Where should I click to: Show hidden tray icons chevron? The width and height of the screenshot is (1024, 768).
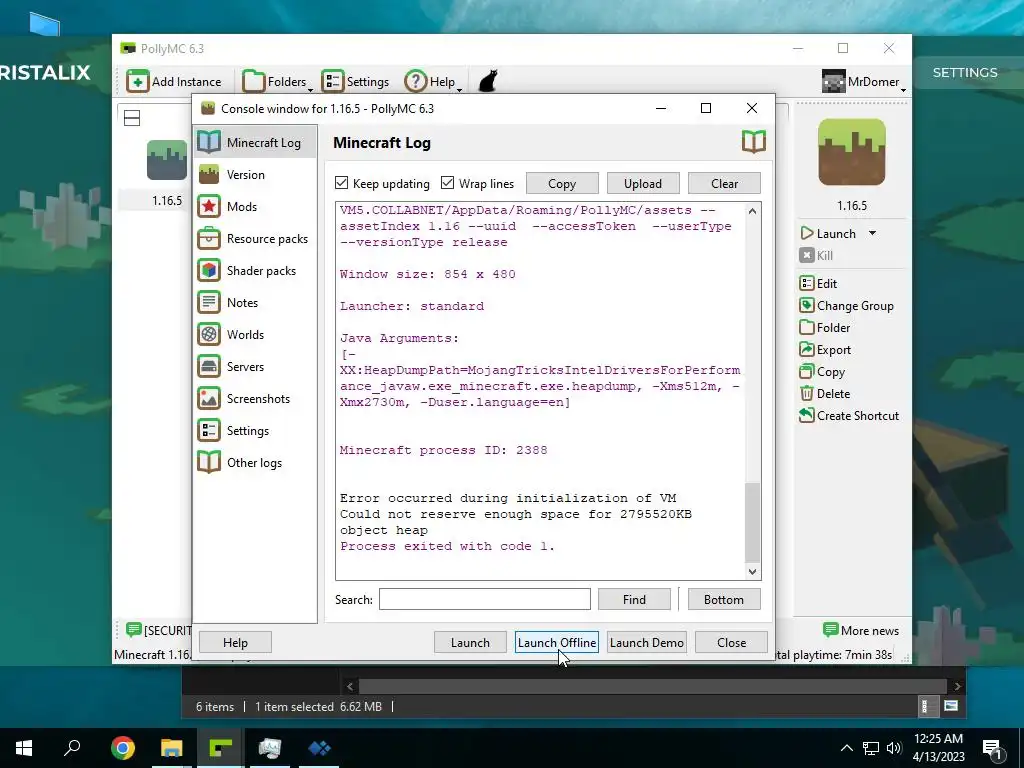coord(846,748)
